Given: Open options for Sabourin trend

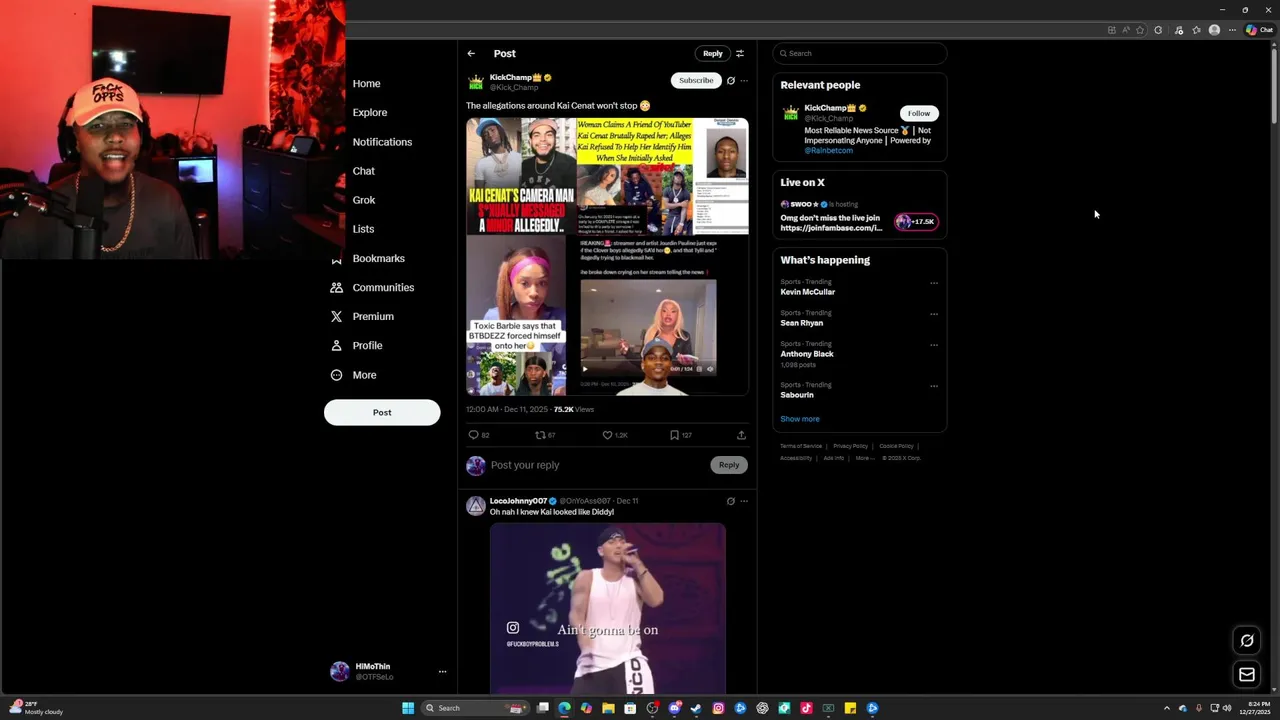Looking at the screenshot, I should tap(934, 386).
